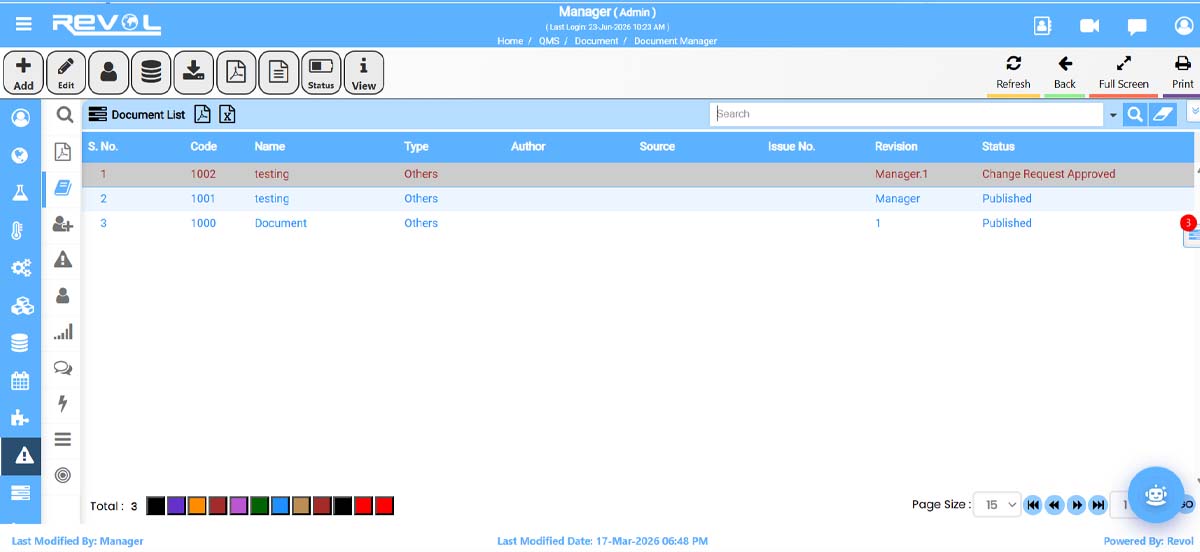Open the chat message icon in header
Screen dimensions: 1200x552
pyautogui.click(x=1137, y=27)
